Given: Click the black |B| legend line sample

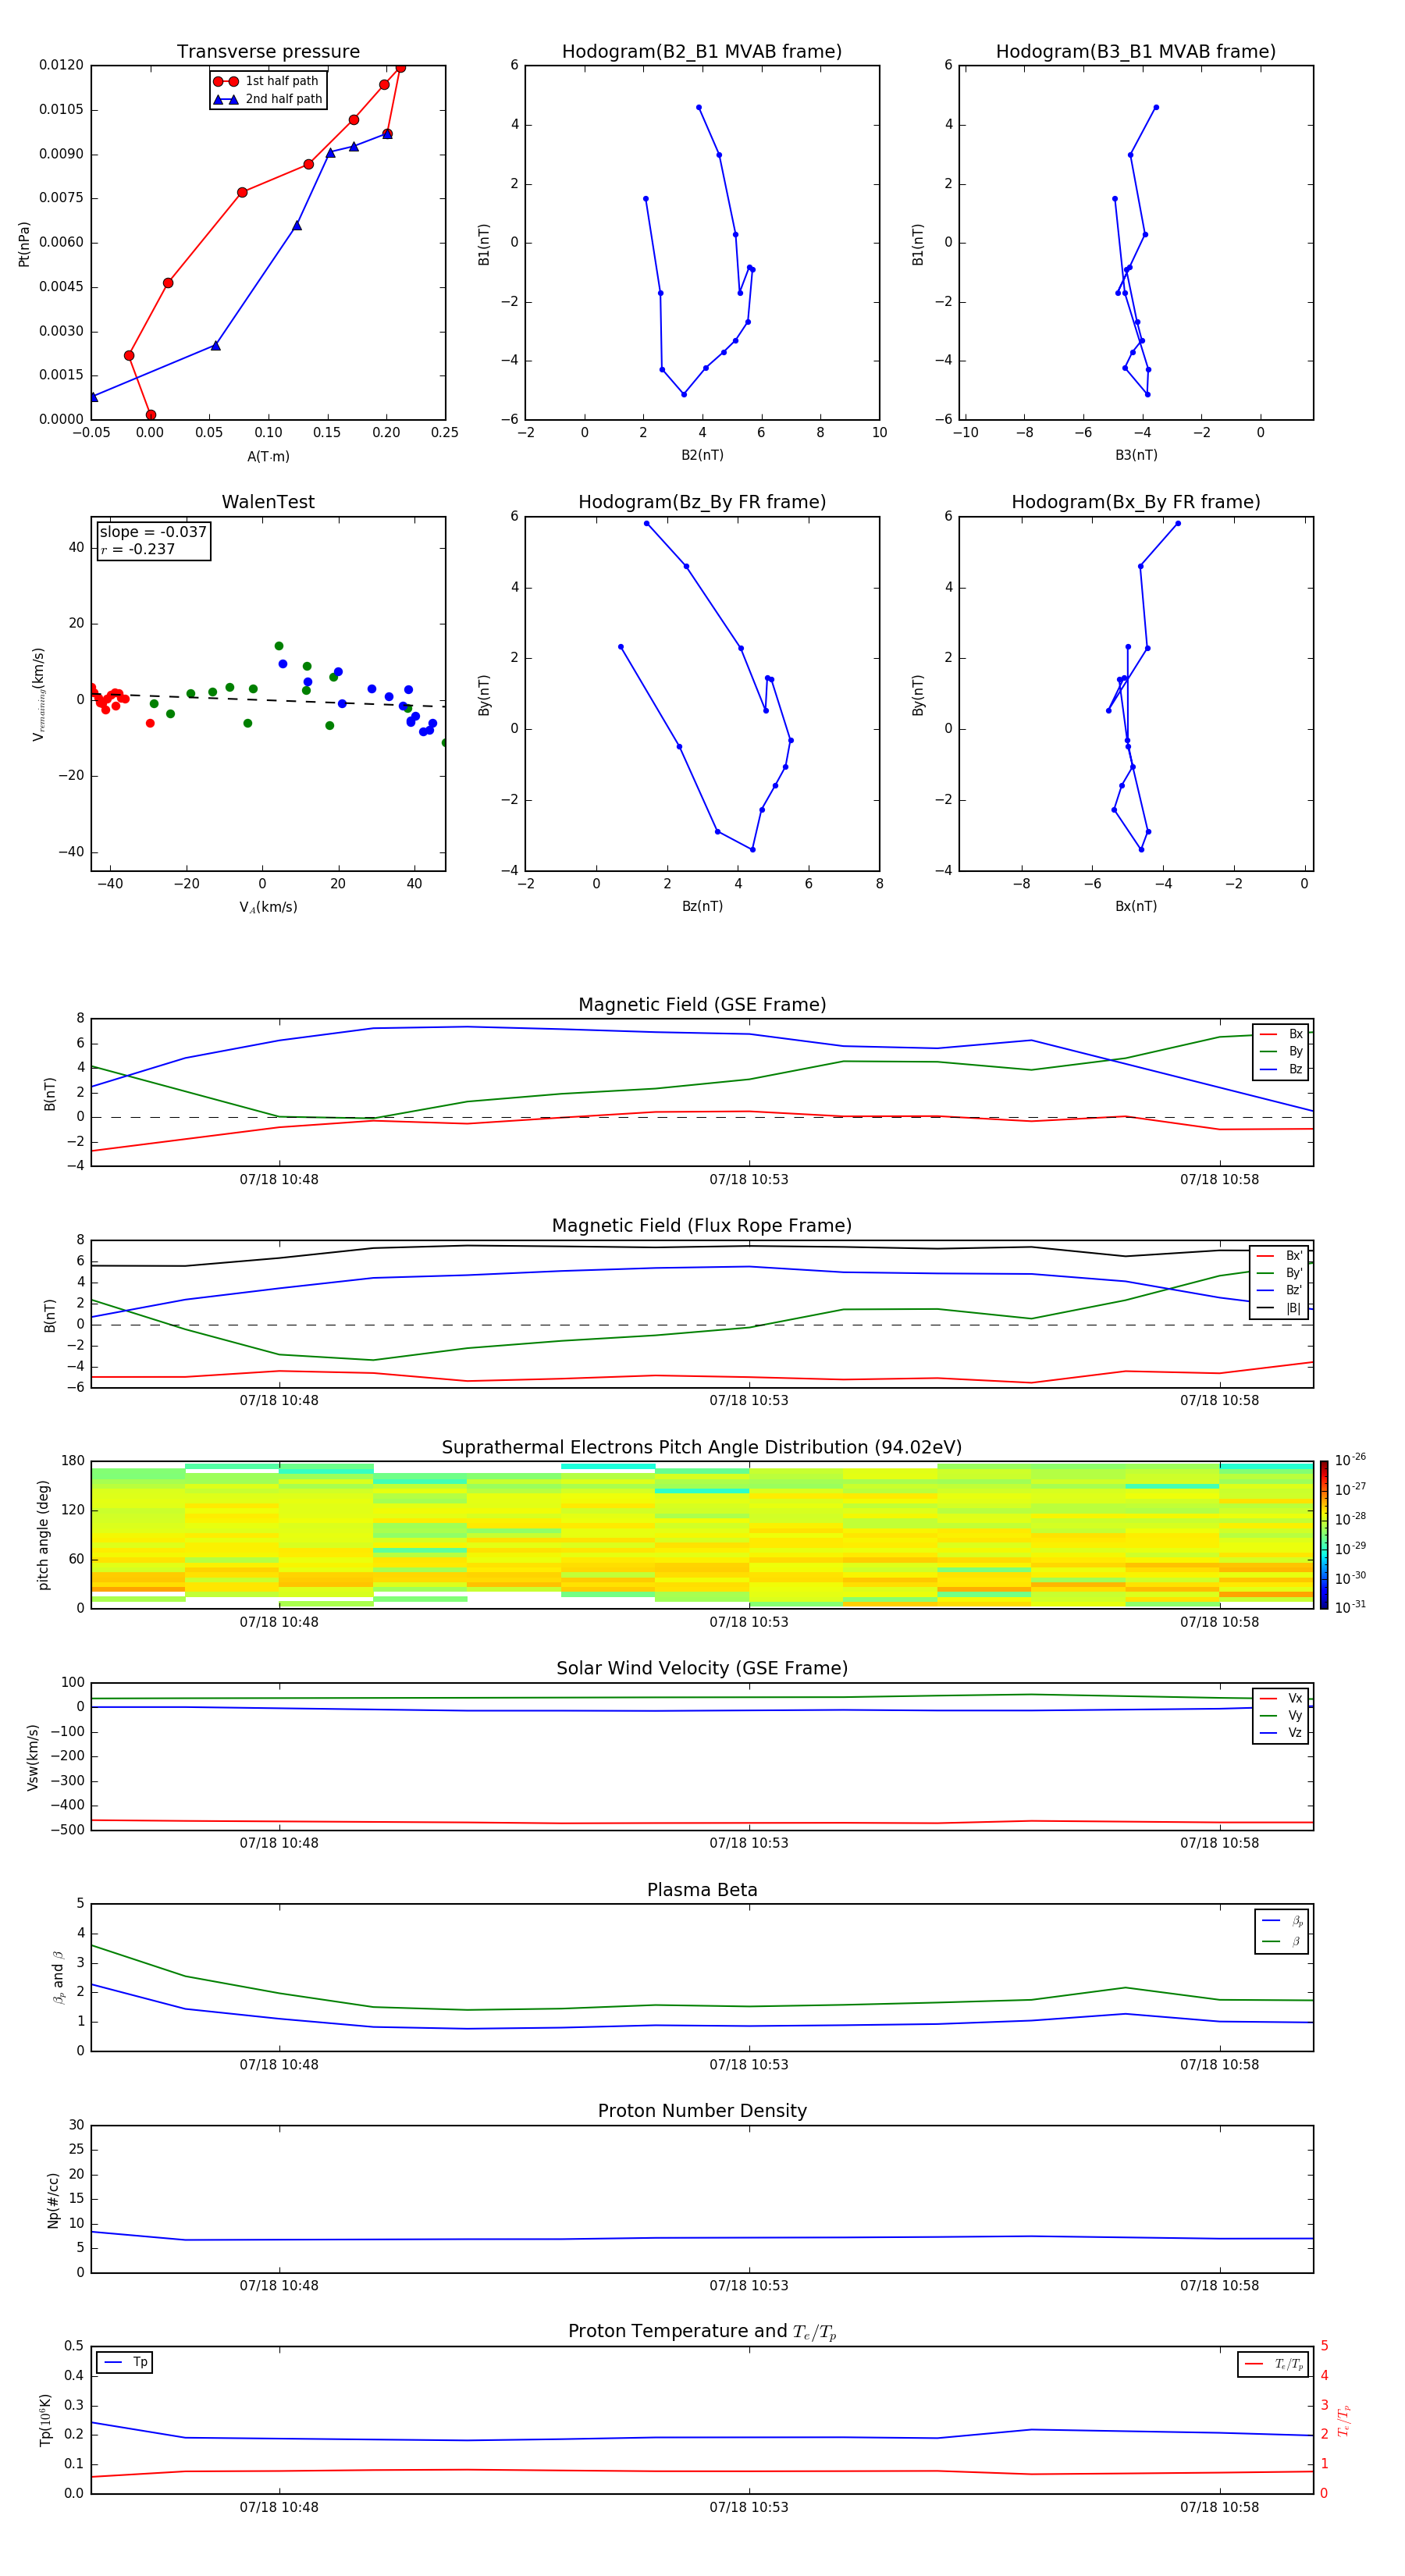Looking at the screenshot, I should [x=1265, y=1308].
